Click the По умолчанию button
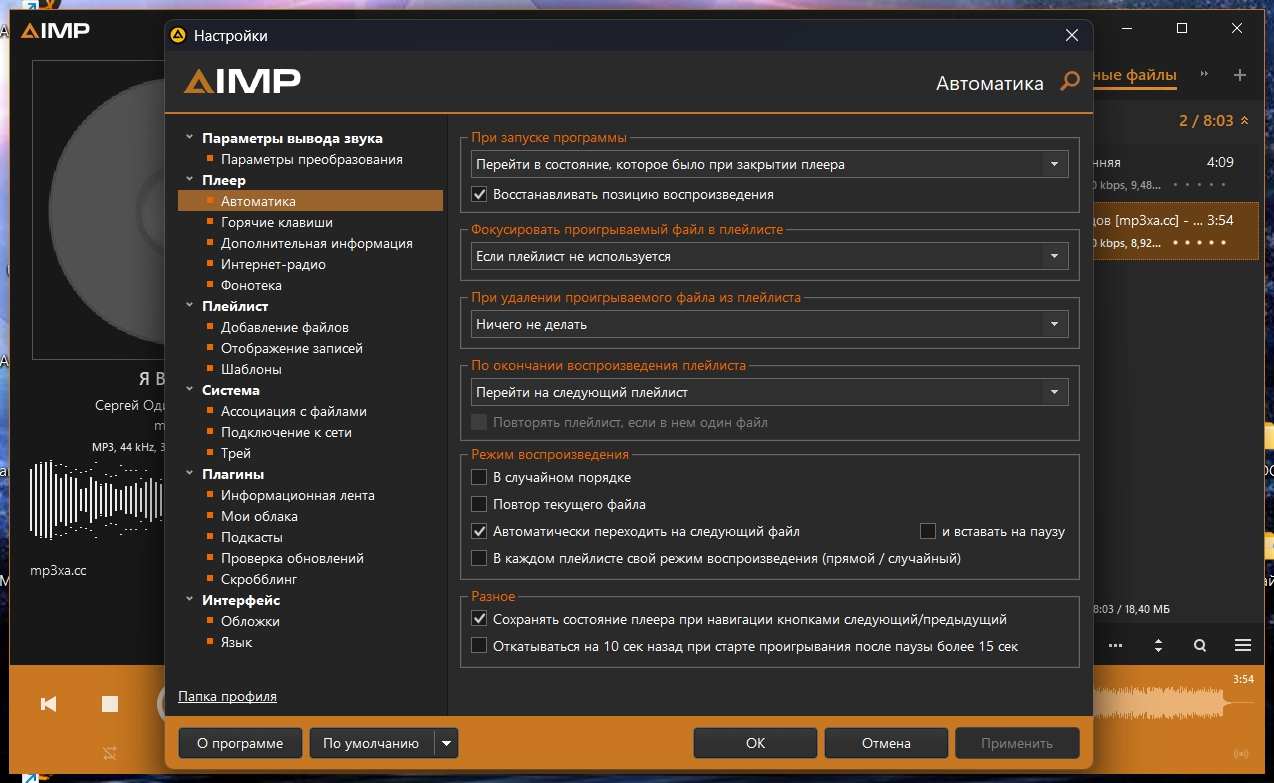This screenshot has width=1274, height=783. pos(371,743)
